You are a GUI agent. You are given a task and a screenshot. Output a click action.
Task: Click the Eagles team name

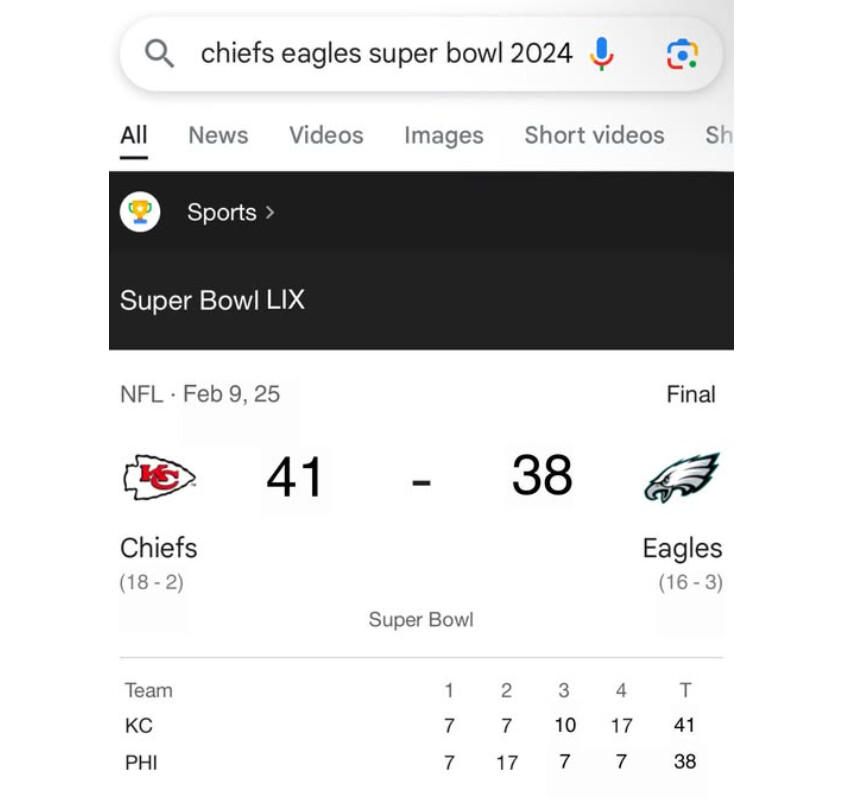(x=682, y=548)
